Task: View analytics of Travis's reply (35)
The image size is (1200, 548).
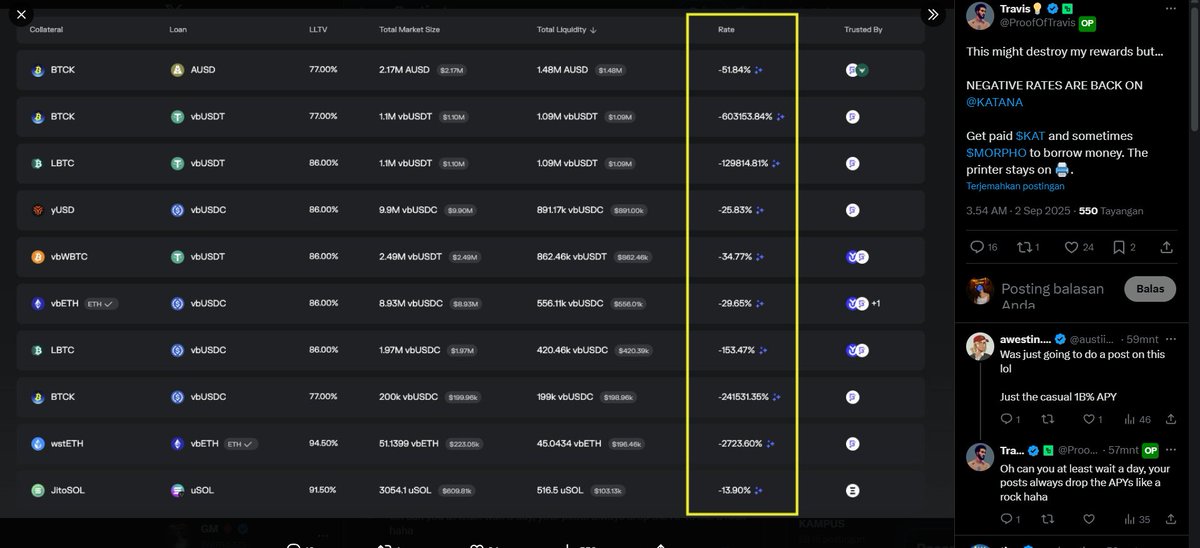Action: point(1137,519)
